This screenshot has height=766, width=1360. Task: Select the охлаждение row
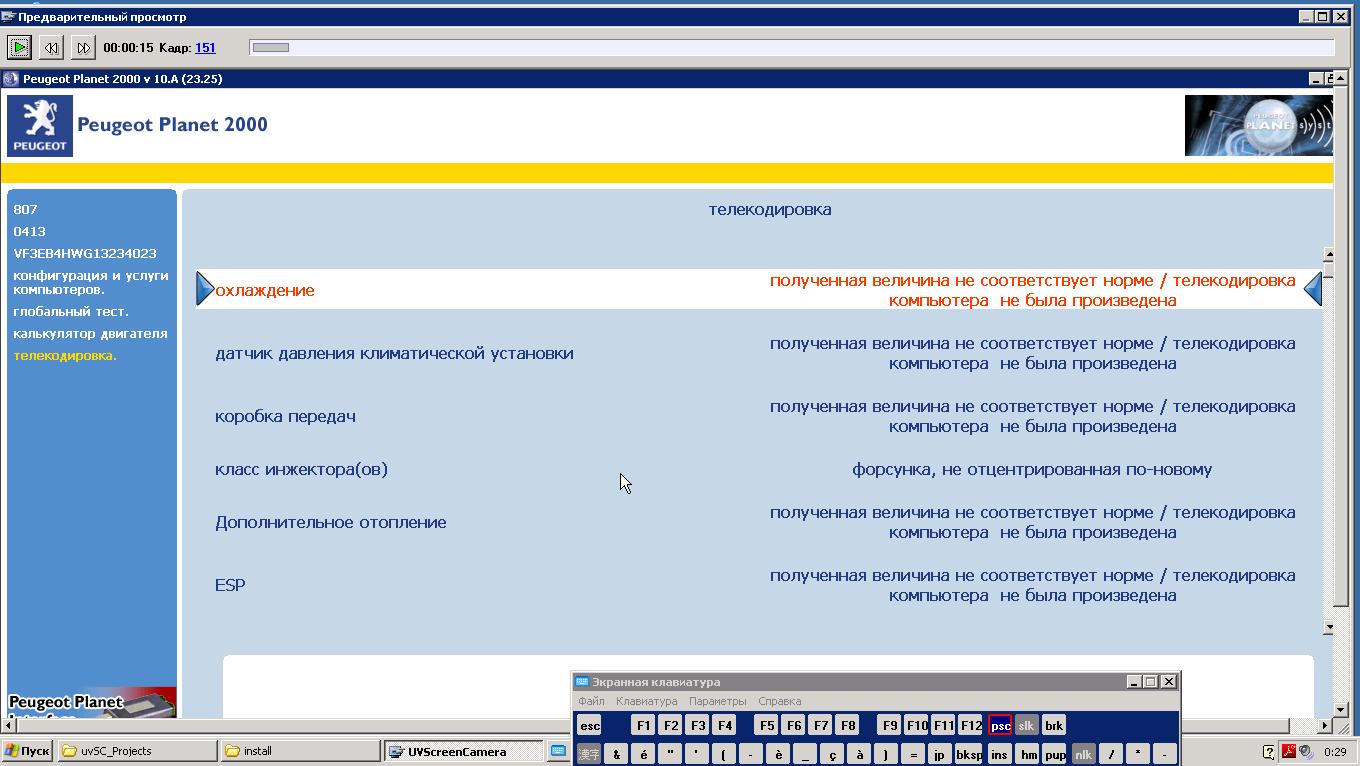pos(759,289)
